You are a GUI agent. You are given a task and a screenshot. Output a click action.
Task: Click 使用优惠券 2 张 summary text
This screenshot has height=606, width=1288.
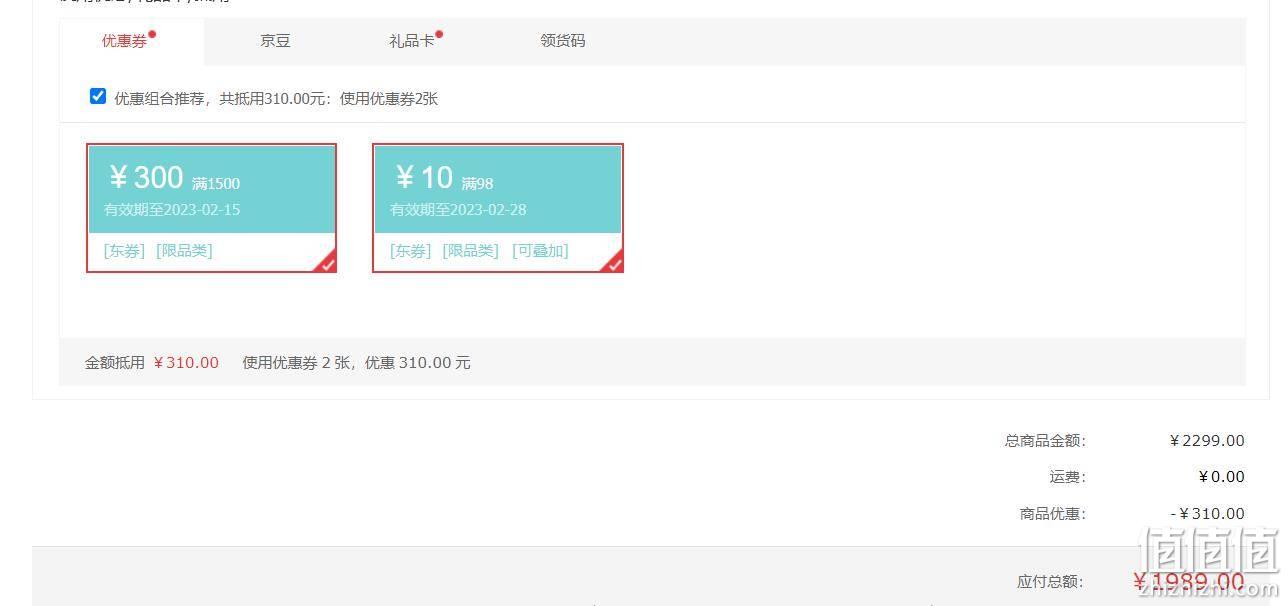coord(298,363)
